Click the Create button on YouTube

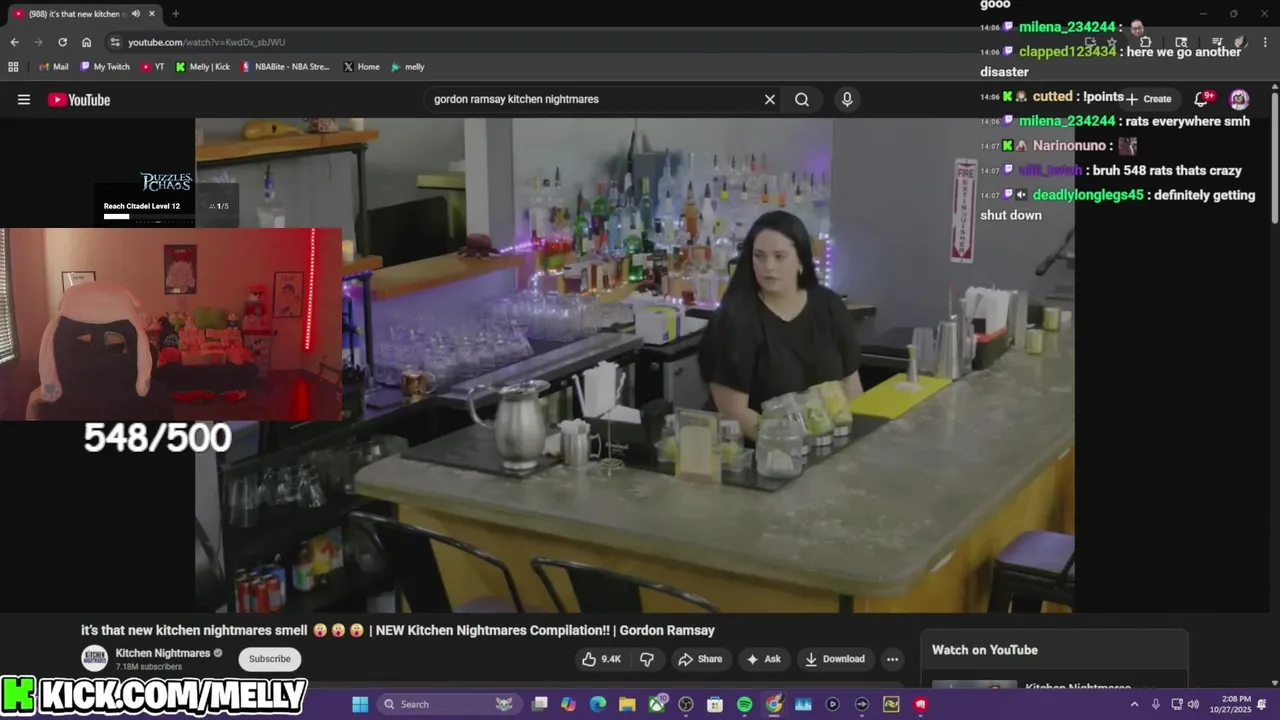point(1148,98)
